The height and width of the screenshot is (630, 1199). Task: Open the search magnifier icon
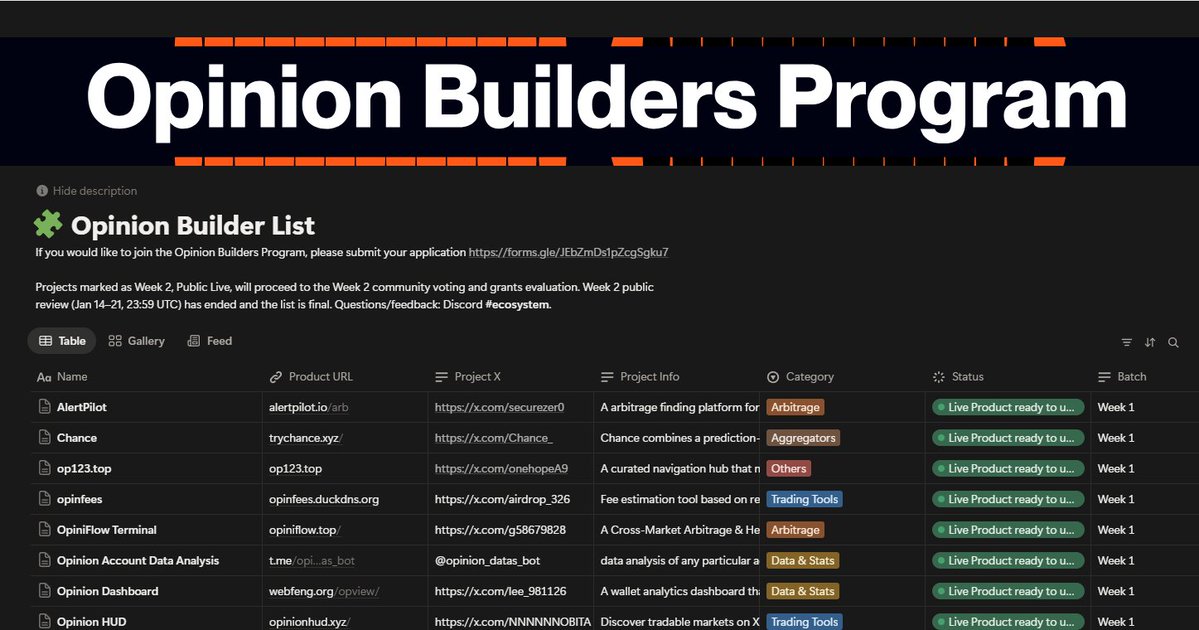coord(1173,343)
